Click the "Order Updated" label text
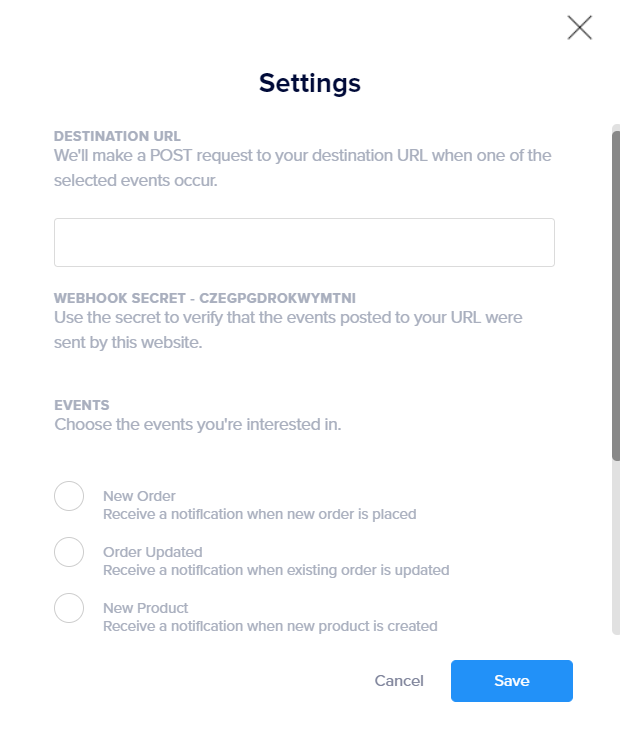This screenshot has width=620, height=739. click(x=152, y=552)
